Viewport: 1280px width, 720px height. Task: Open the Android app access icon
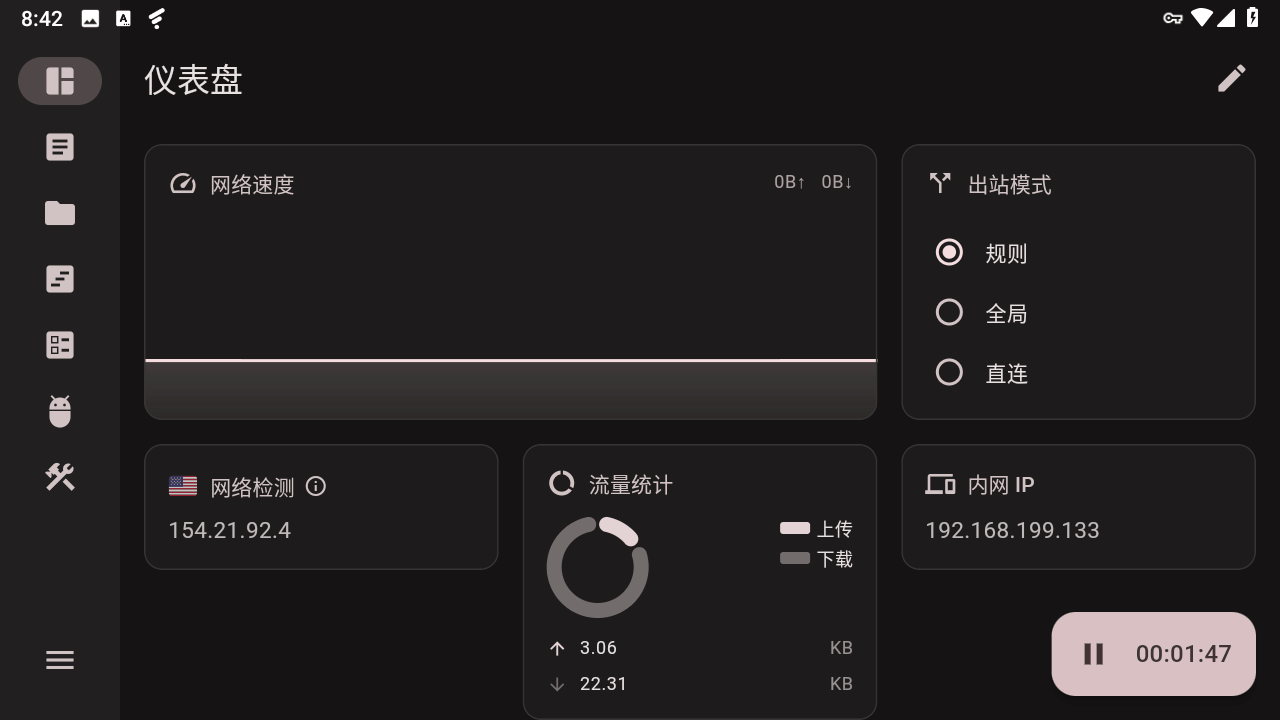[x=60, y=411]
